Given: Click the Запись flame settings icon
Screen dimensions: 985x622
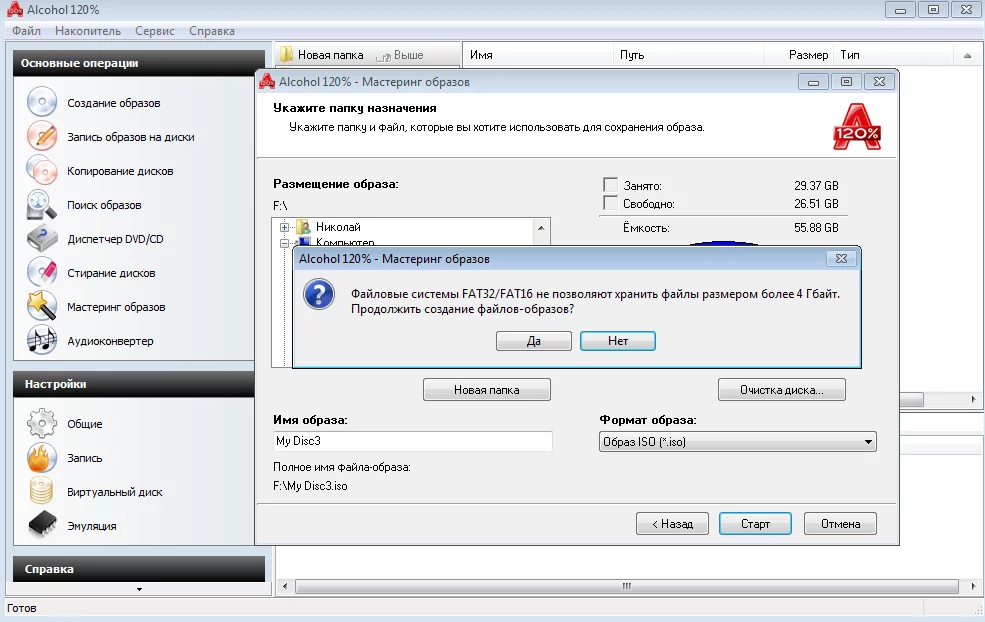Looking at the screenshot, I should (42, 457).
